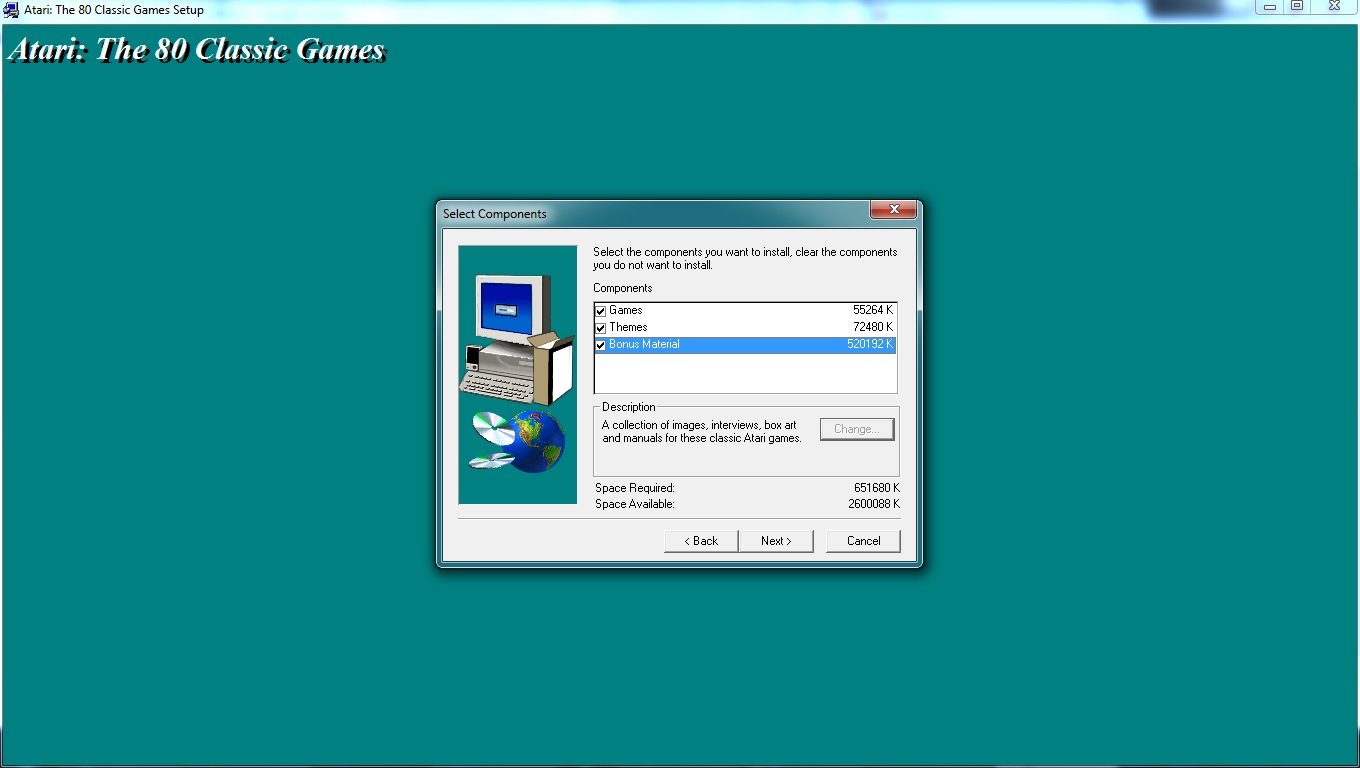
Task: Click the 72480 K size value
Action: tap(873, 327)
